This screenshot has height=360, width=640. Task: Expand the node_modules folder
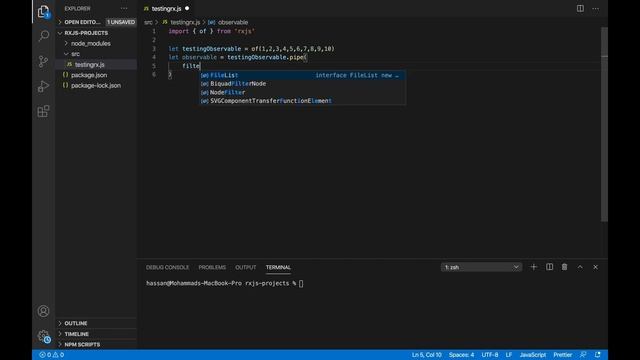tap(90, 43)
